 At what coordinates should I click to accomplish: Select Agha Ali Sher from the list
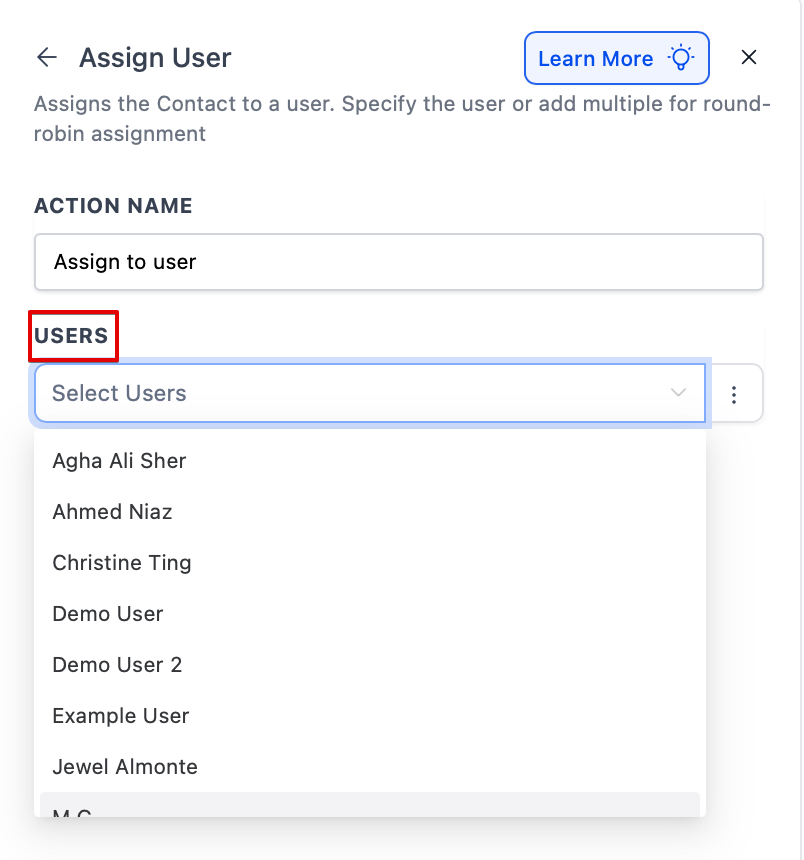[x=119, y=461]
